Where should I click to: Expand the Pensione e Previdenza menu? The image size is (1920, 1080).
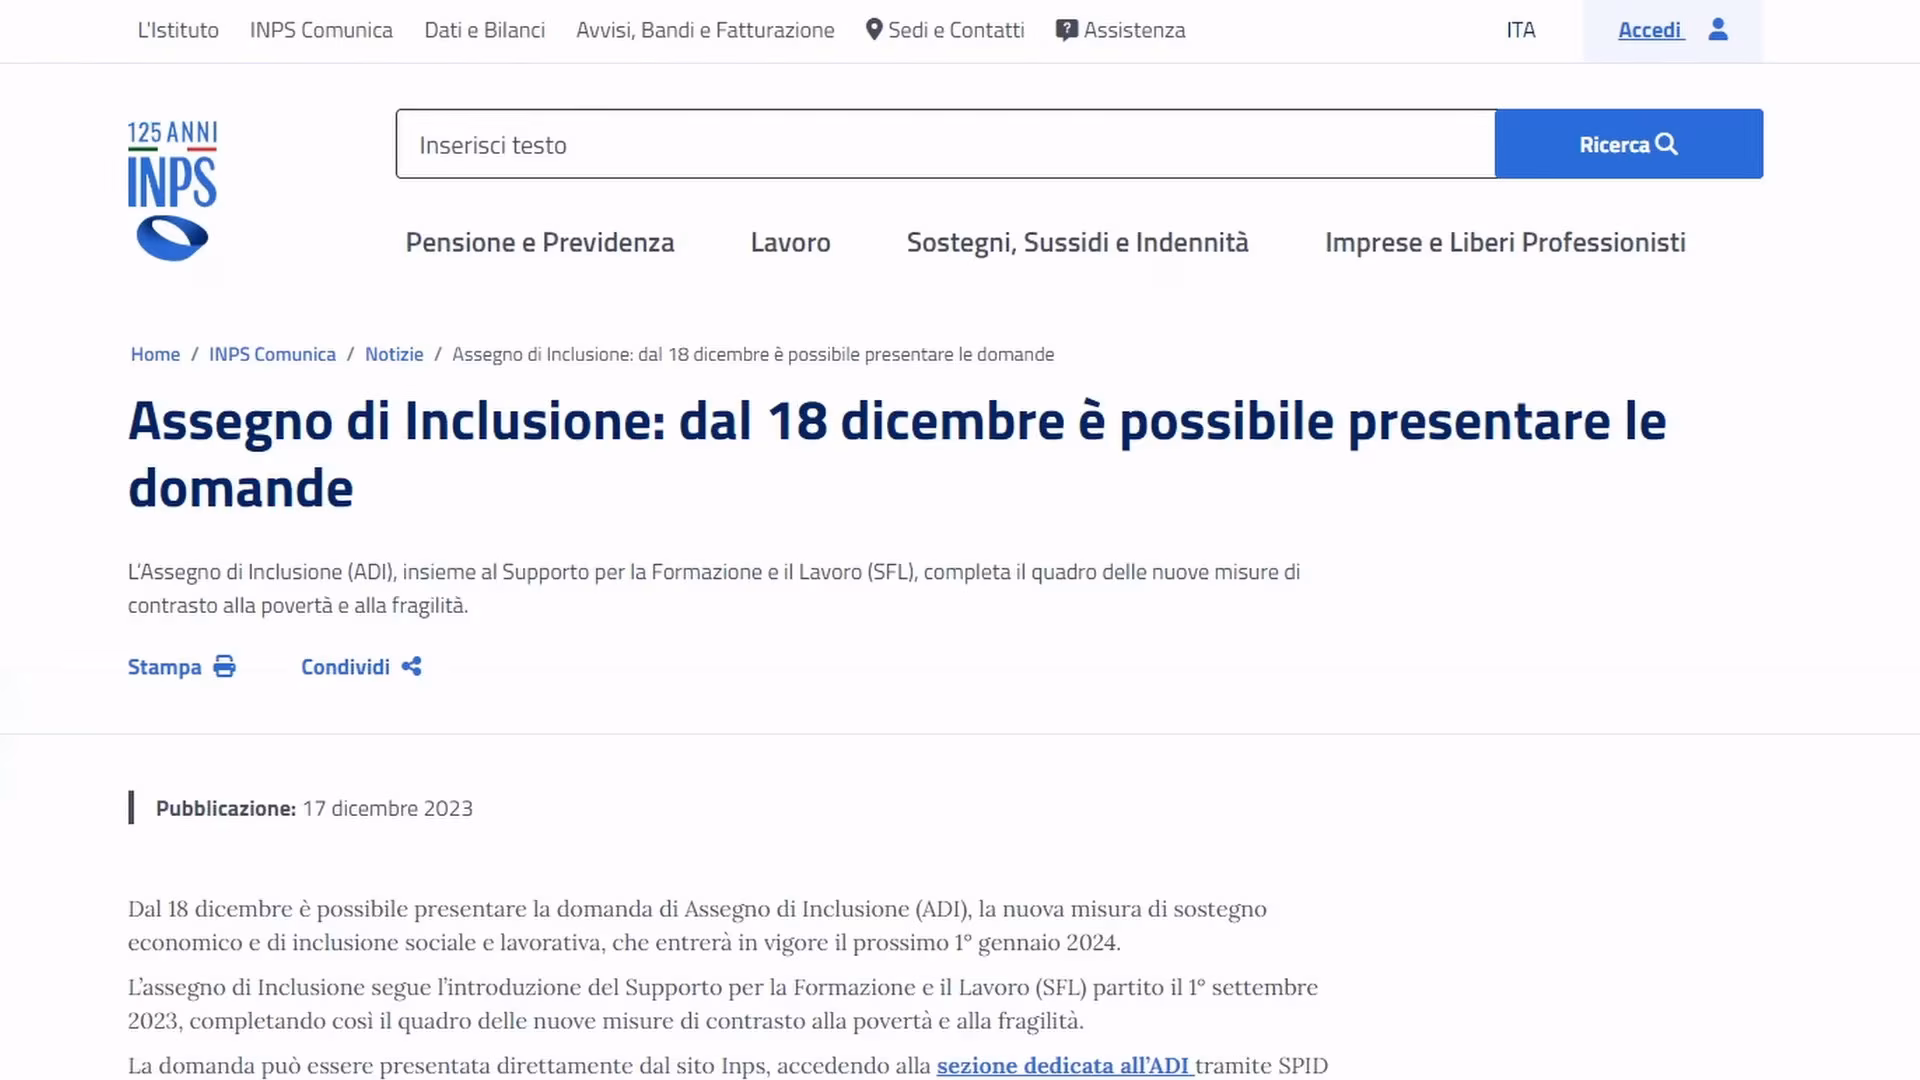tap(540, 242)
